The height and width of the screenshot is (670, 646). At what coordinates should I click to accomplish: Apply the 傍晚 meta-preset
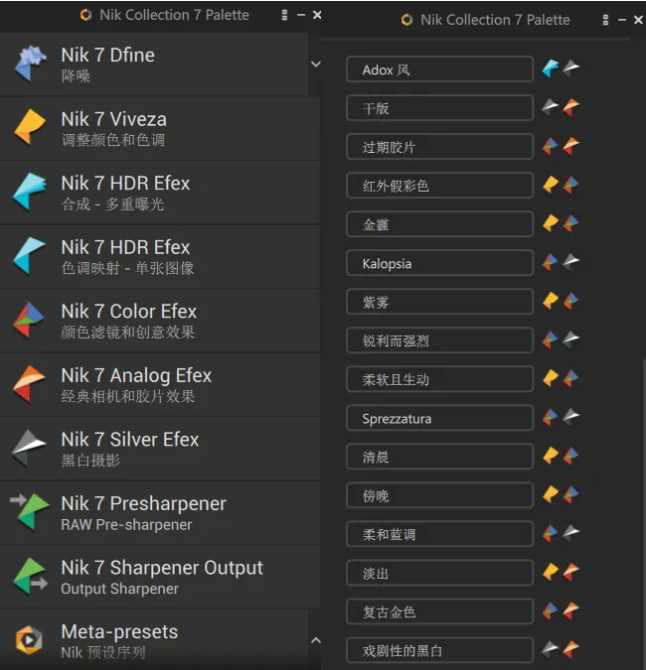click(x=440, y=495)
